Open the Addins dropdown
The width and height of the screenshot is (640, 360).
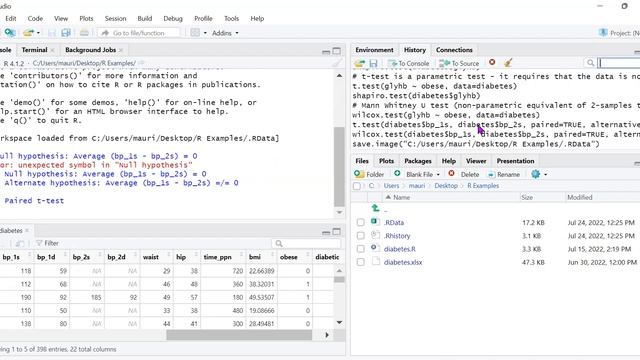point(225,33)
